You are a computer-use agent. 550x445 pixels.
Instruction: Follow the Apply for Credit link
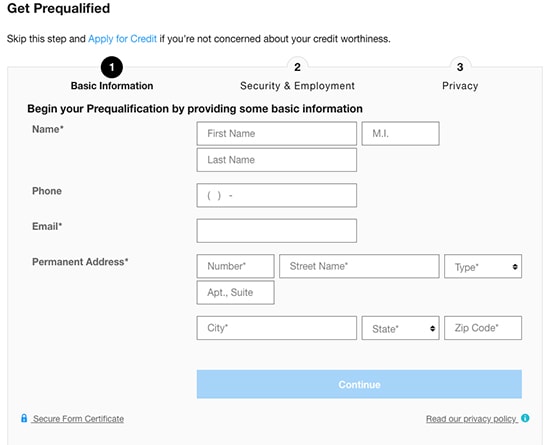[122, 39]
